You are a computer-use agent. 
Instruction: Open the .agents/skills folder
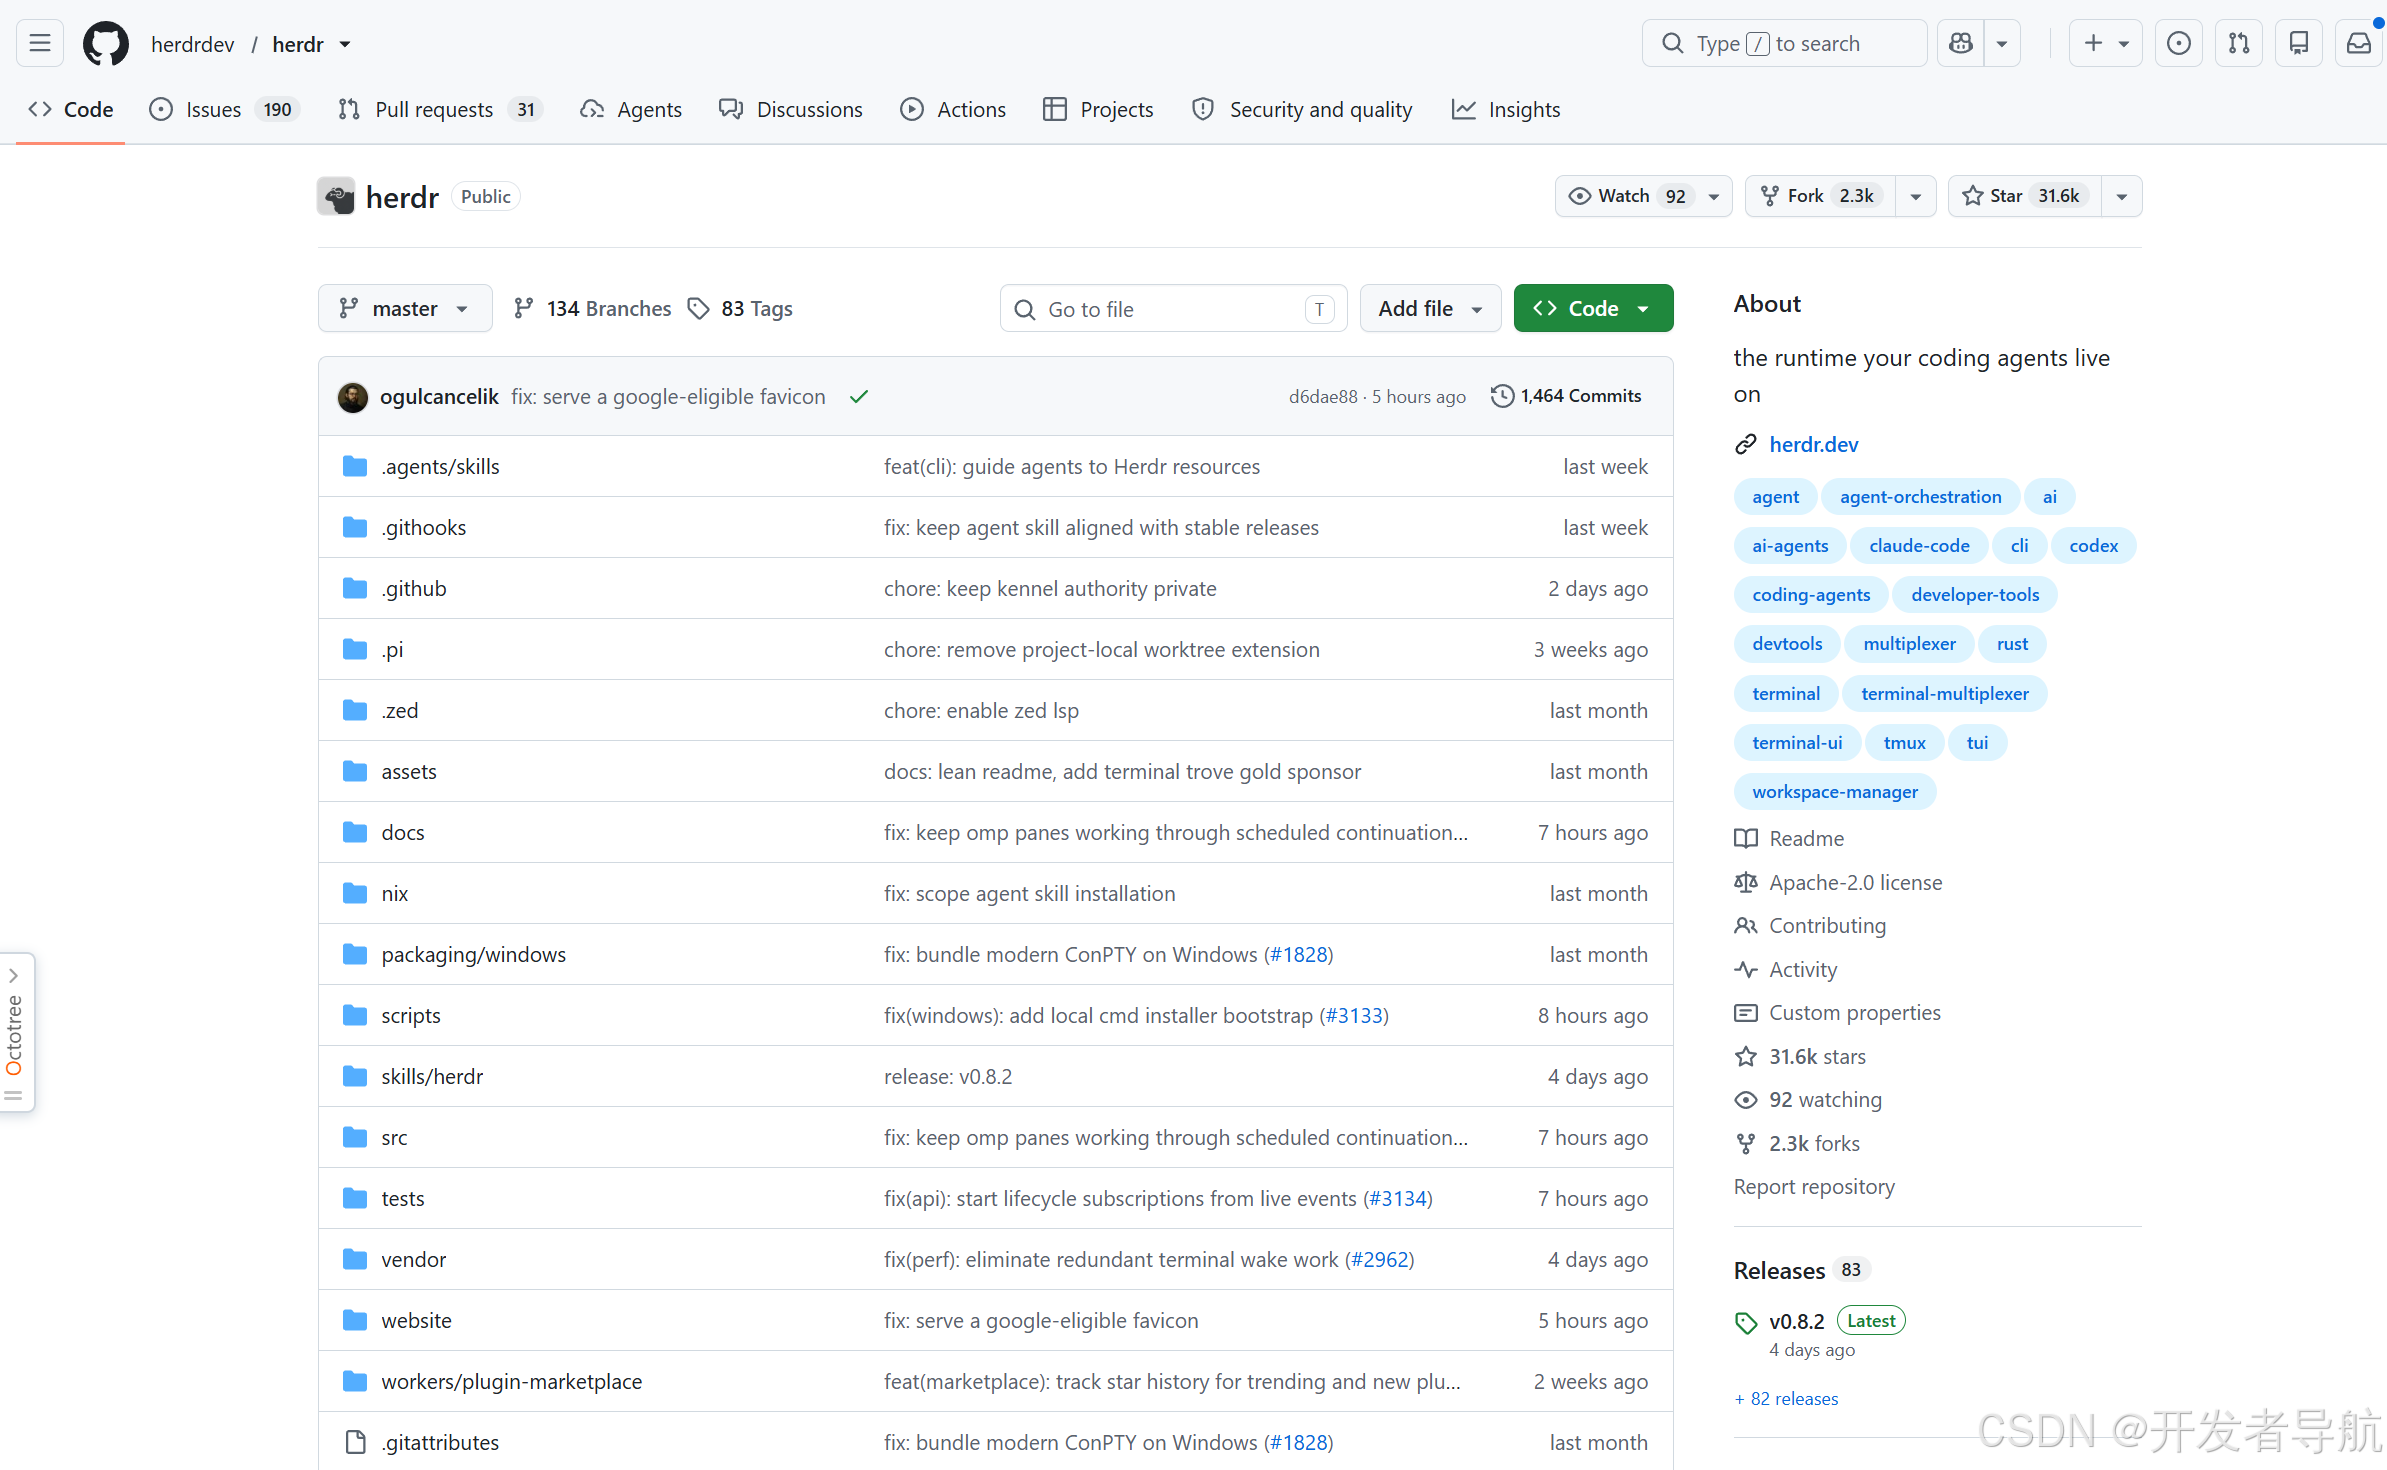click(x=440, y=466)
